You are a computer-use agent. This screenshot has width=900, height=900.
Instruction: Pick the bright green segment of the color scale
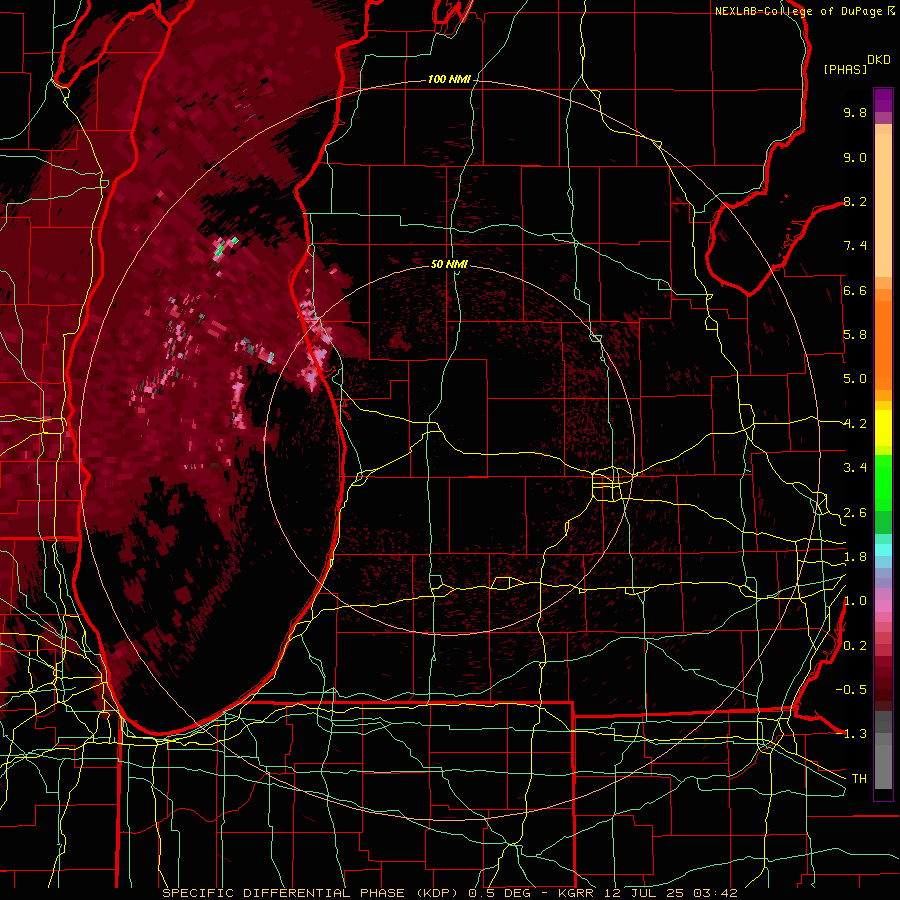(x=883, y=482)
